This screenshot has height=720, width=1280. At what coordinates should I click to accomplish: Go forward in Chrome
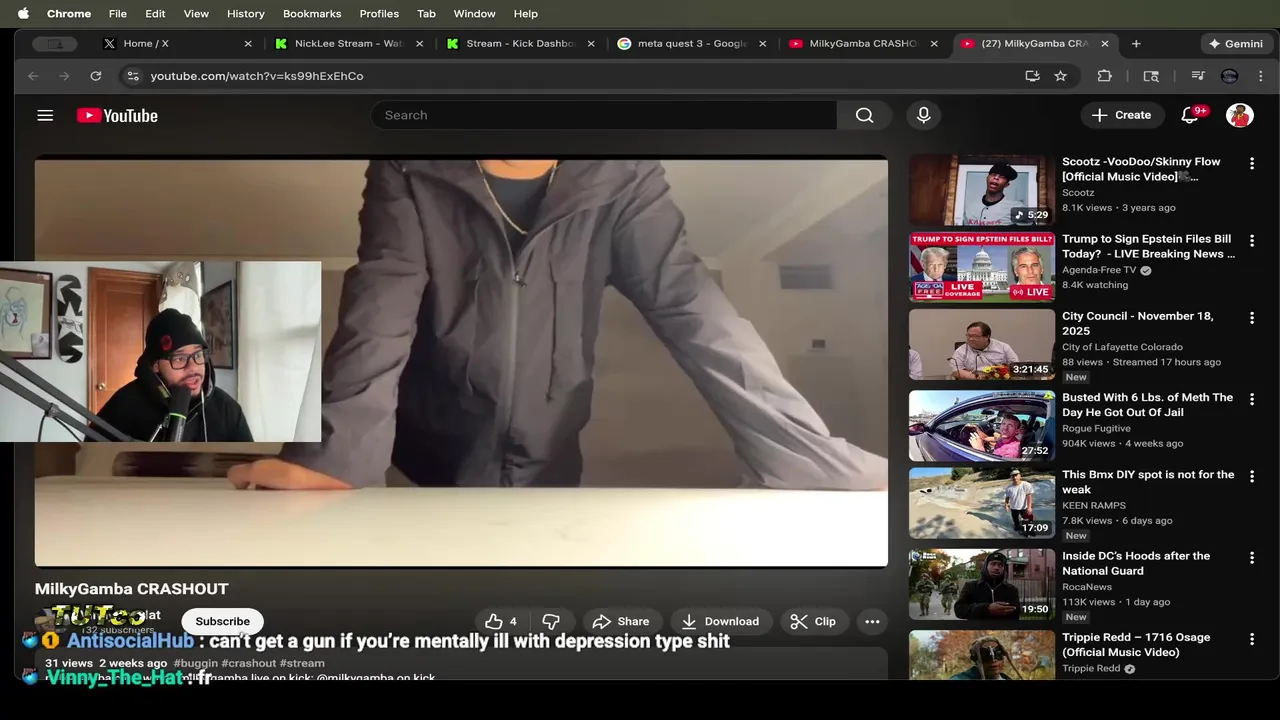click(x=64, y=76)
